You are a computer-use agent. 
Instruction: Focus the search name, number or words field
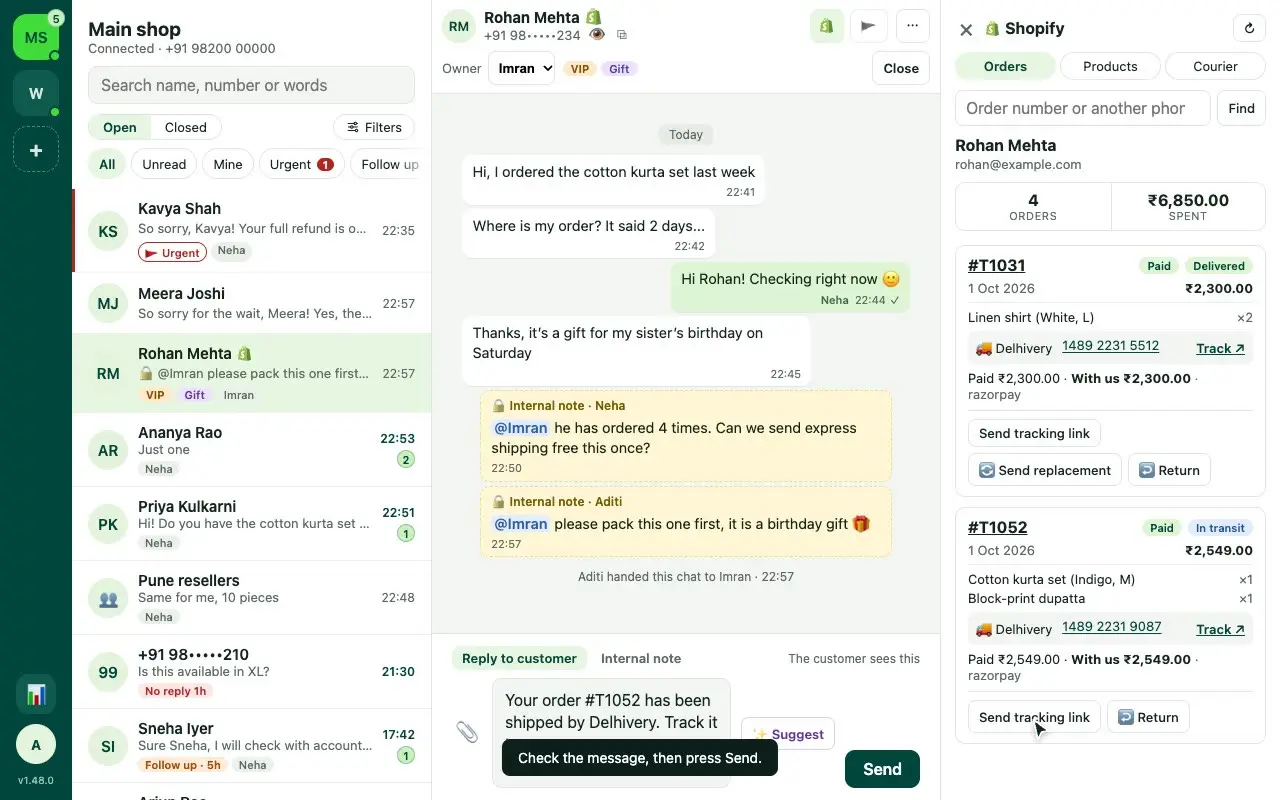click(251, 85)
